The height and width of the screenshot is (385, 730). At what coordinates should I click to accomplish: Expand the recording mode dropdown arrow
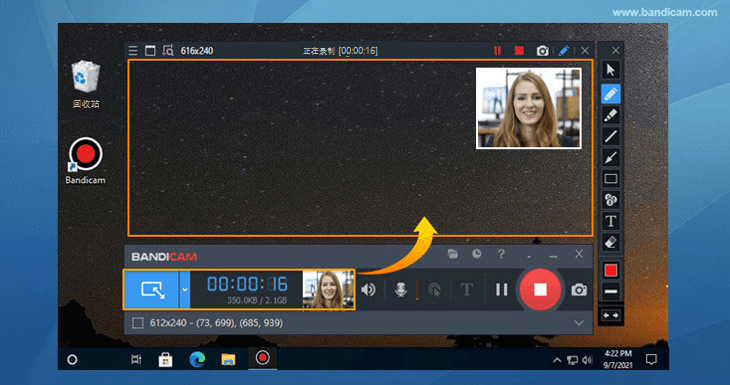pos(185,290)
